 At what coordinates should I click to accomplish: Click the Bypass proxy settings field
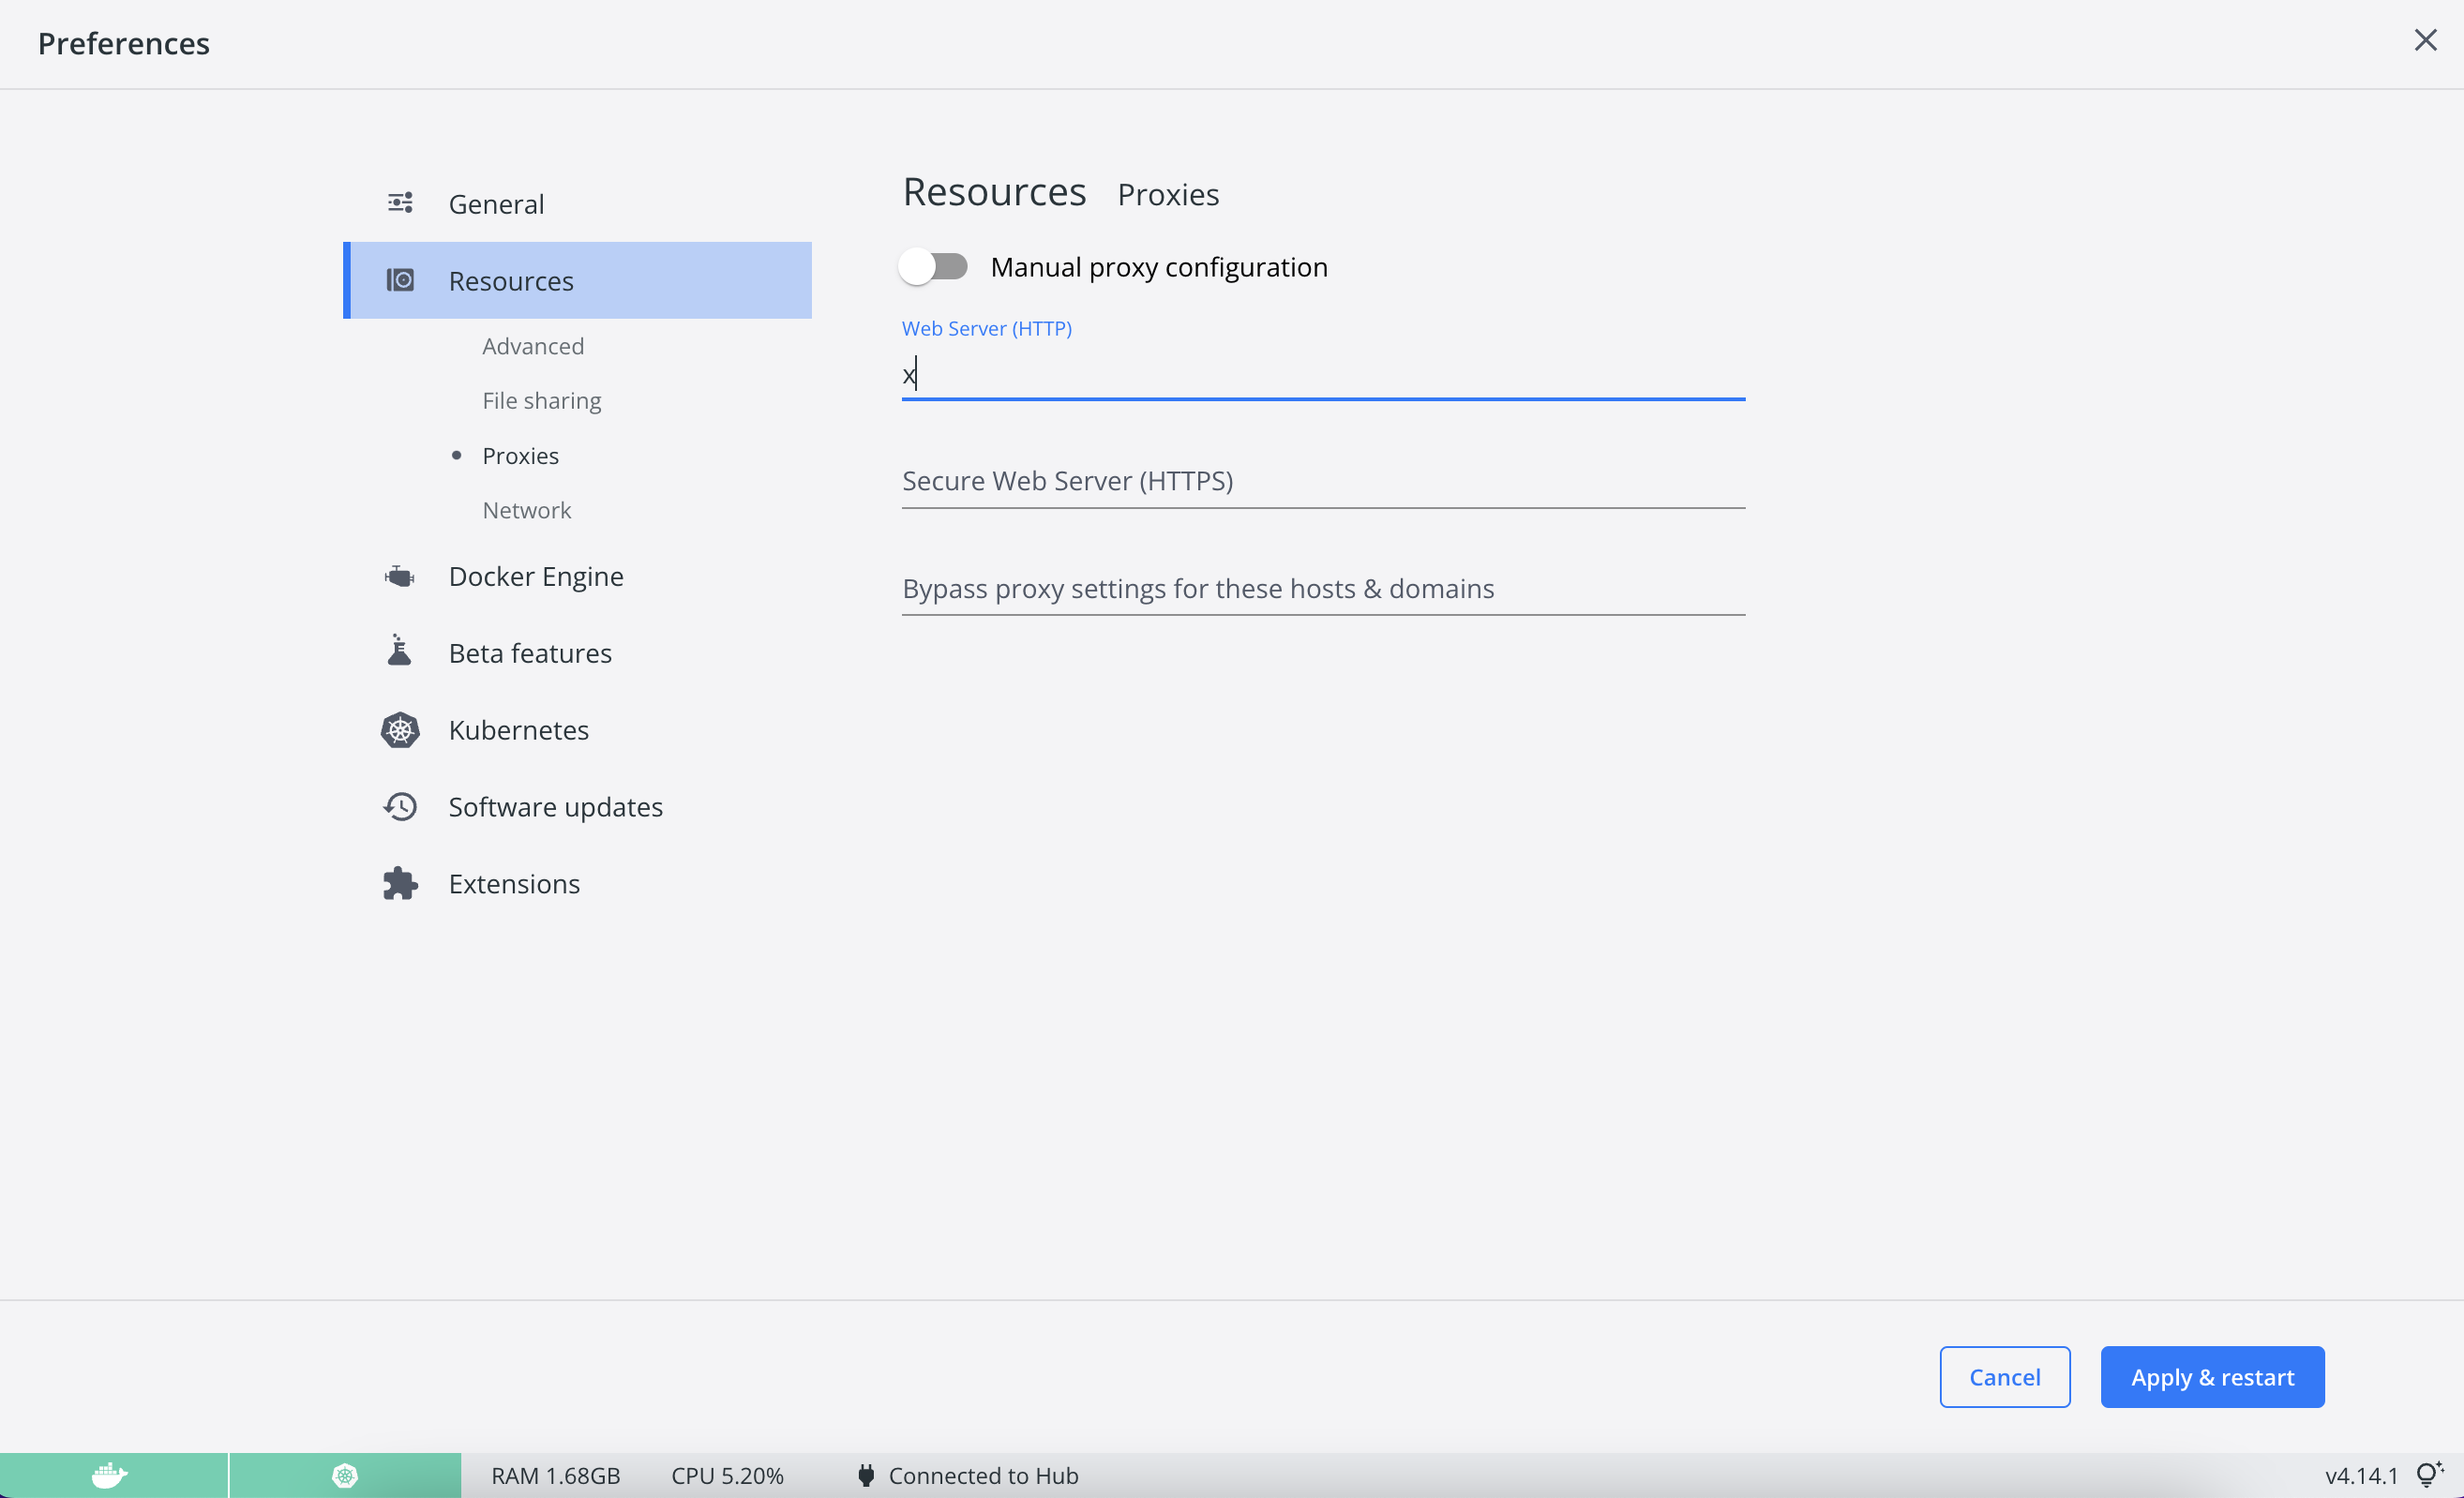pos(1322,588)
